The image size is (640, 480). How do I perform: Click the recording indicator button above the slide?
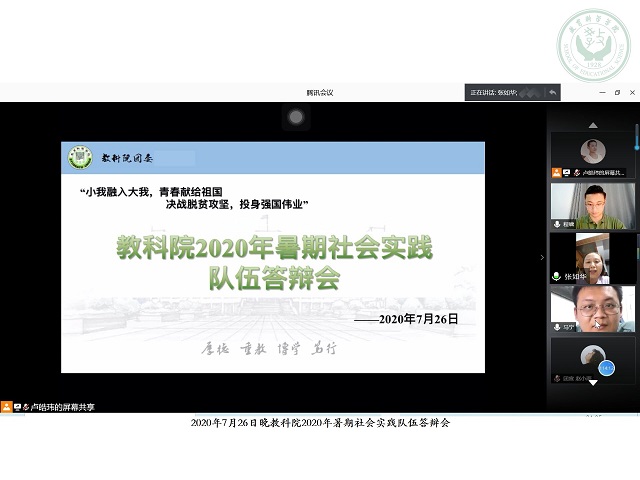295,117
